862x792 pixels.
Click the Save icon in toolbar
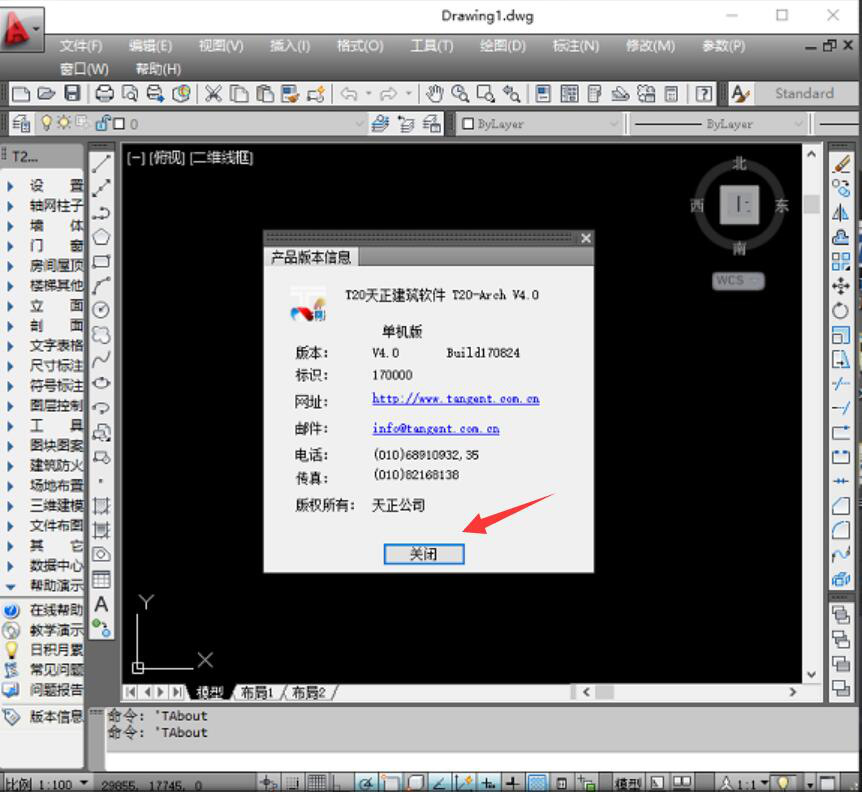[72, 94]
